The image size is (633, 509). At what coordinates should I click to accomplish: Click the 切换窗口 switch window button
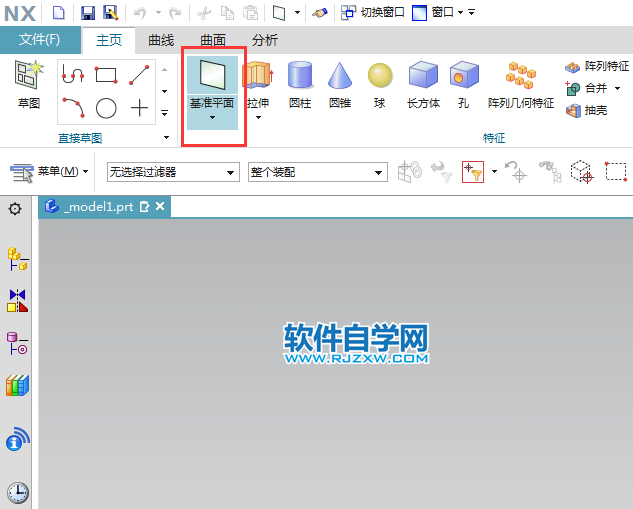coord(372,13)
